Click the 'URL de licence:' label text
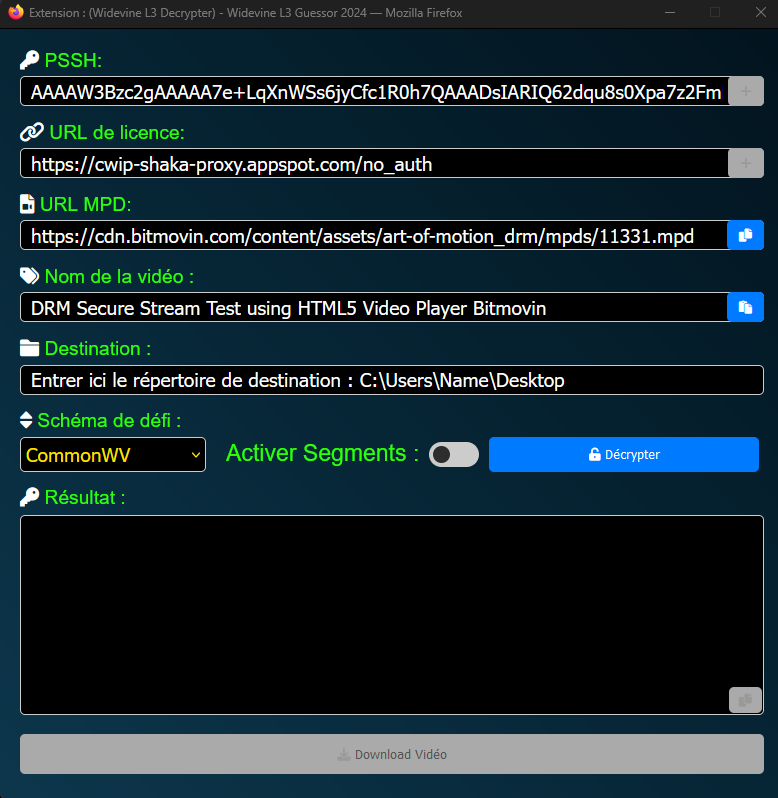Viewport: 778px width, 798px height. pos(117,132)
